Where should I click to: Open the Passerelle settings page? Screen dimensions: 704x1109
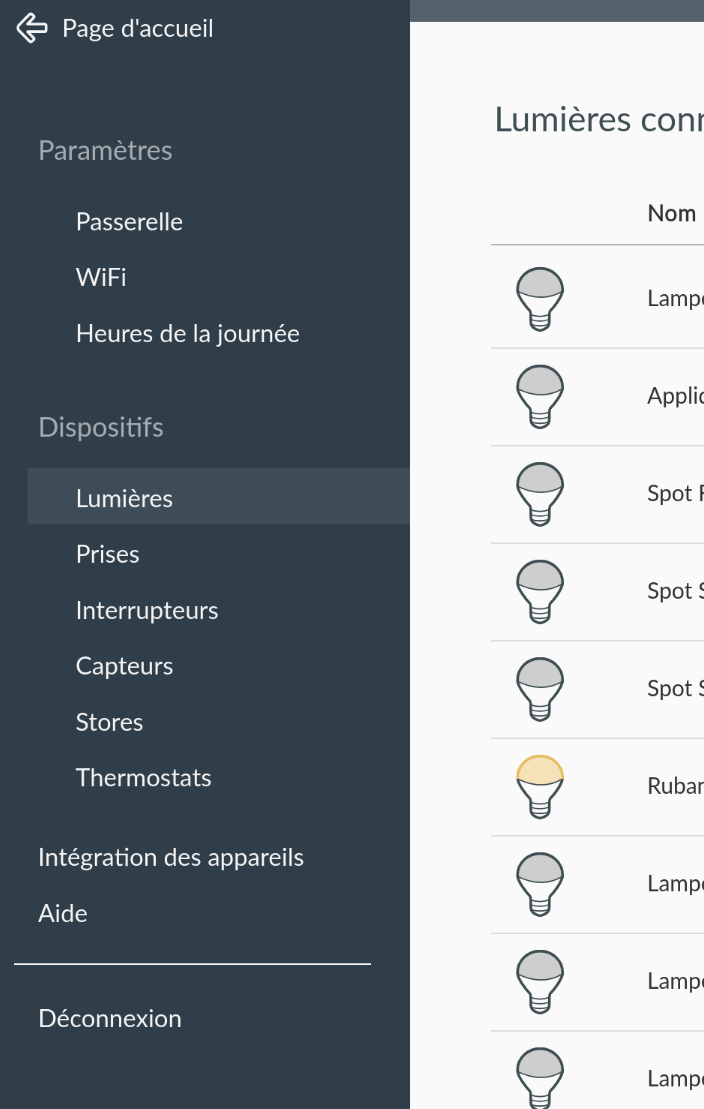click(x=129, y=221)
